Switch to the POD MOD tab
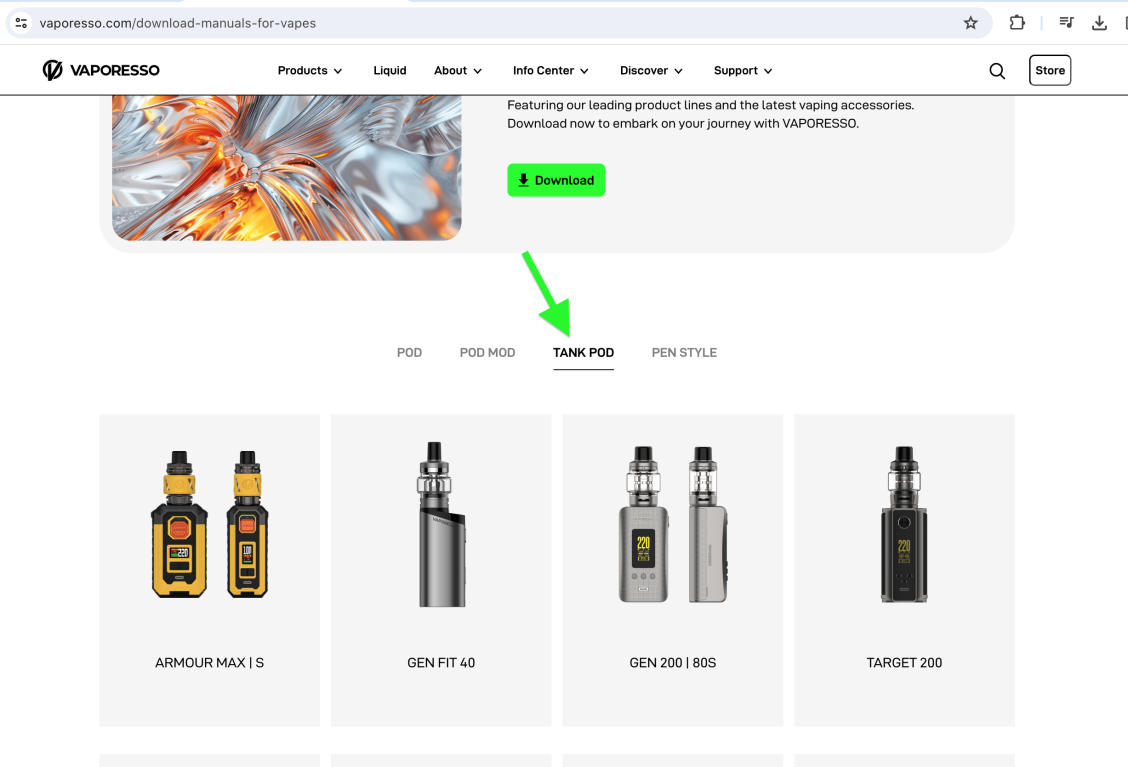The height and width of the screenshot is (767, 1128). click(x=487, y=353)
